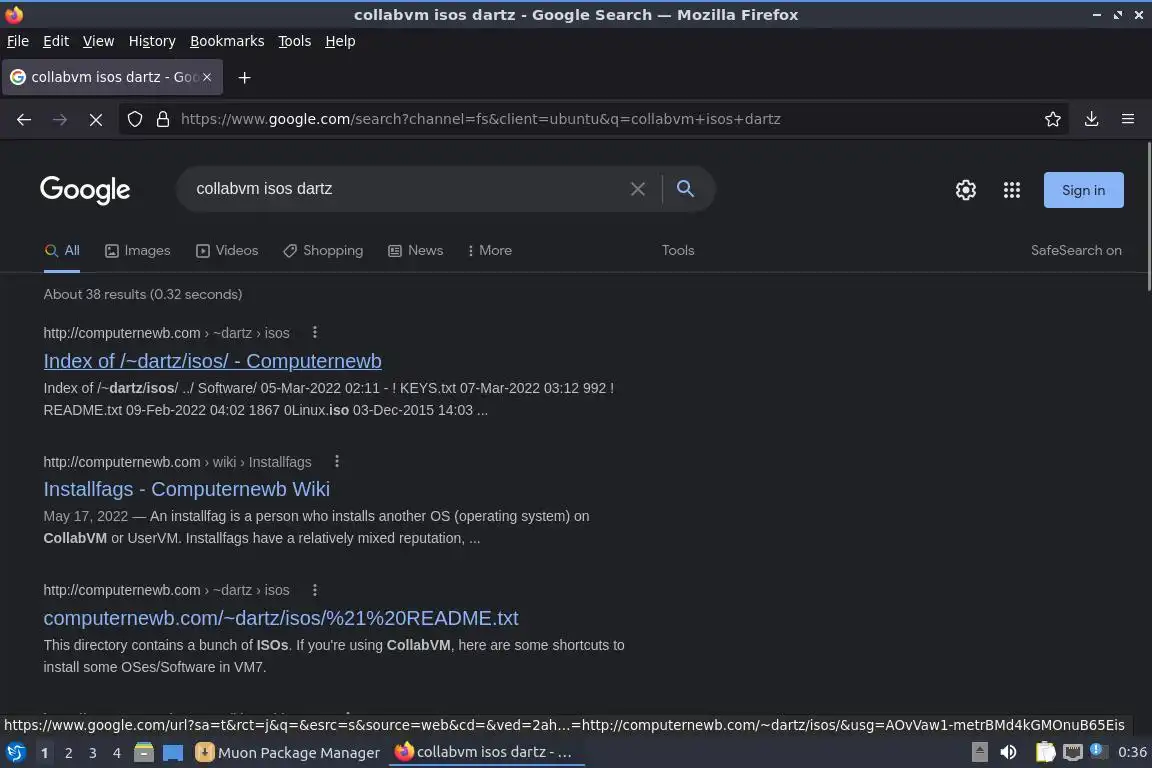Submit search with the magnifier icon
Image resolution: width=1152 pixels, height=768 pixels.
coord(685,189)
